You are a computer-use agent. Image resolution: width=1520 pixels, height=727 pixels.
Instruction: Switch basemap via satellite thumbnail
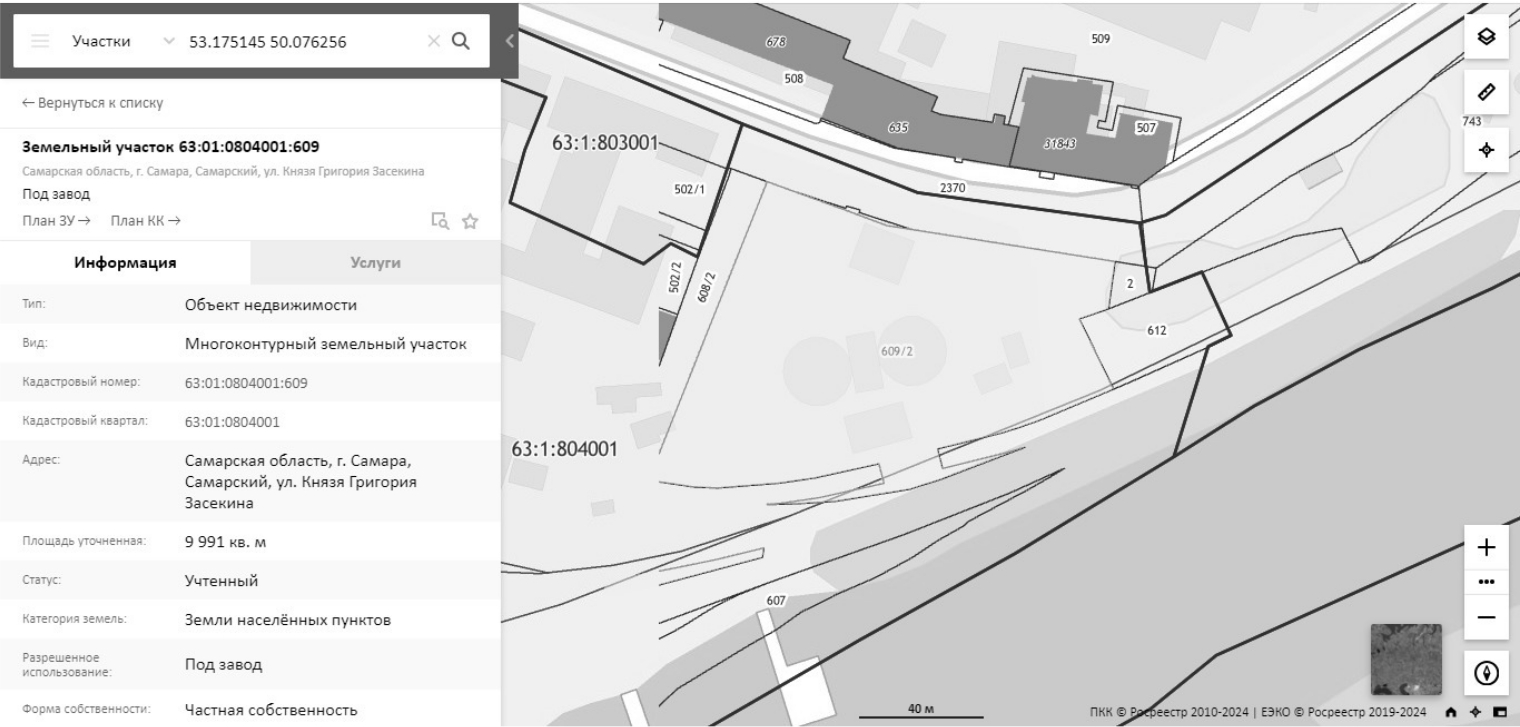(1405, 660)
